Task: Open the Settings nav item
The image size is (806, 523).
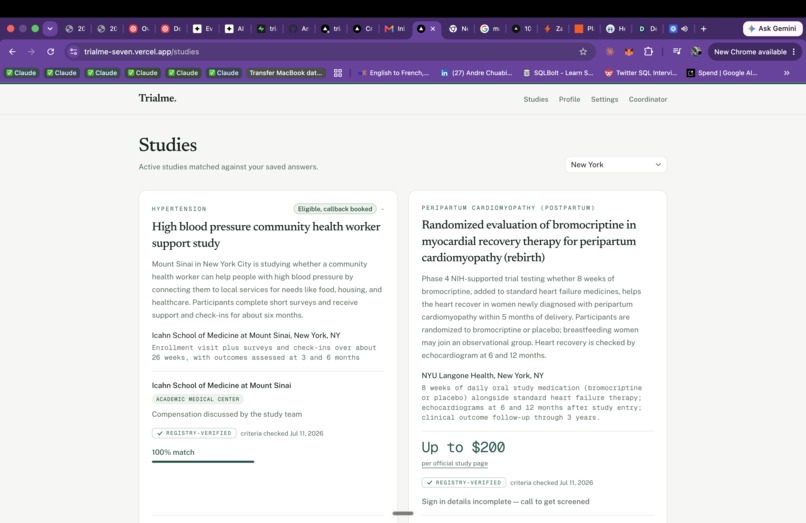Action: tap(604, 99)
